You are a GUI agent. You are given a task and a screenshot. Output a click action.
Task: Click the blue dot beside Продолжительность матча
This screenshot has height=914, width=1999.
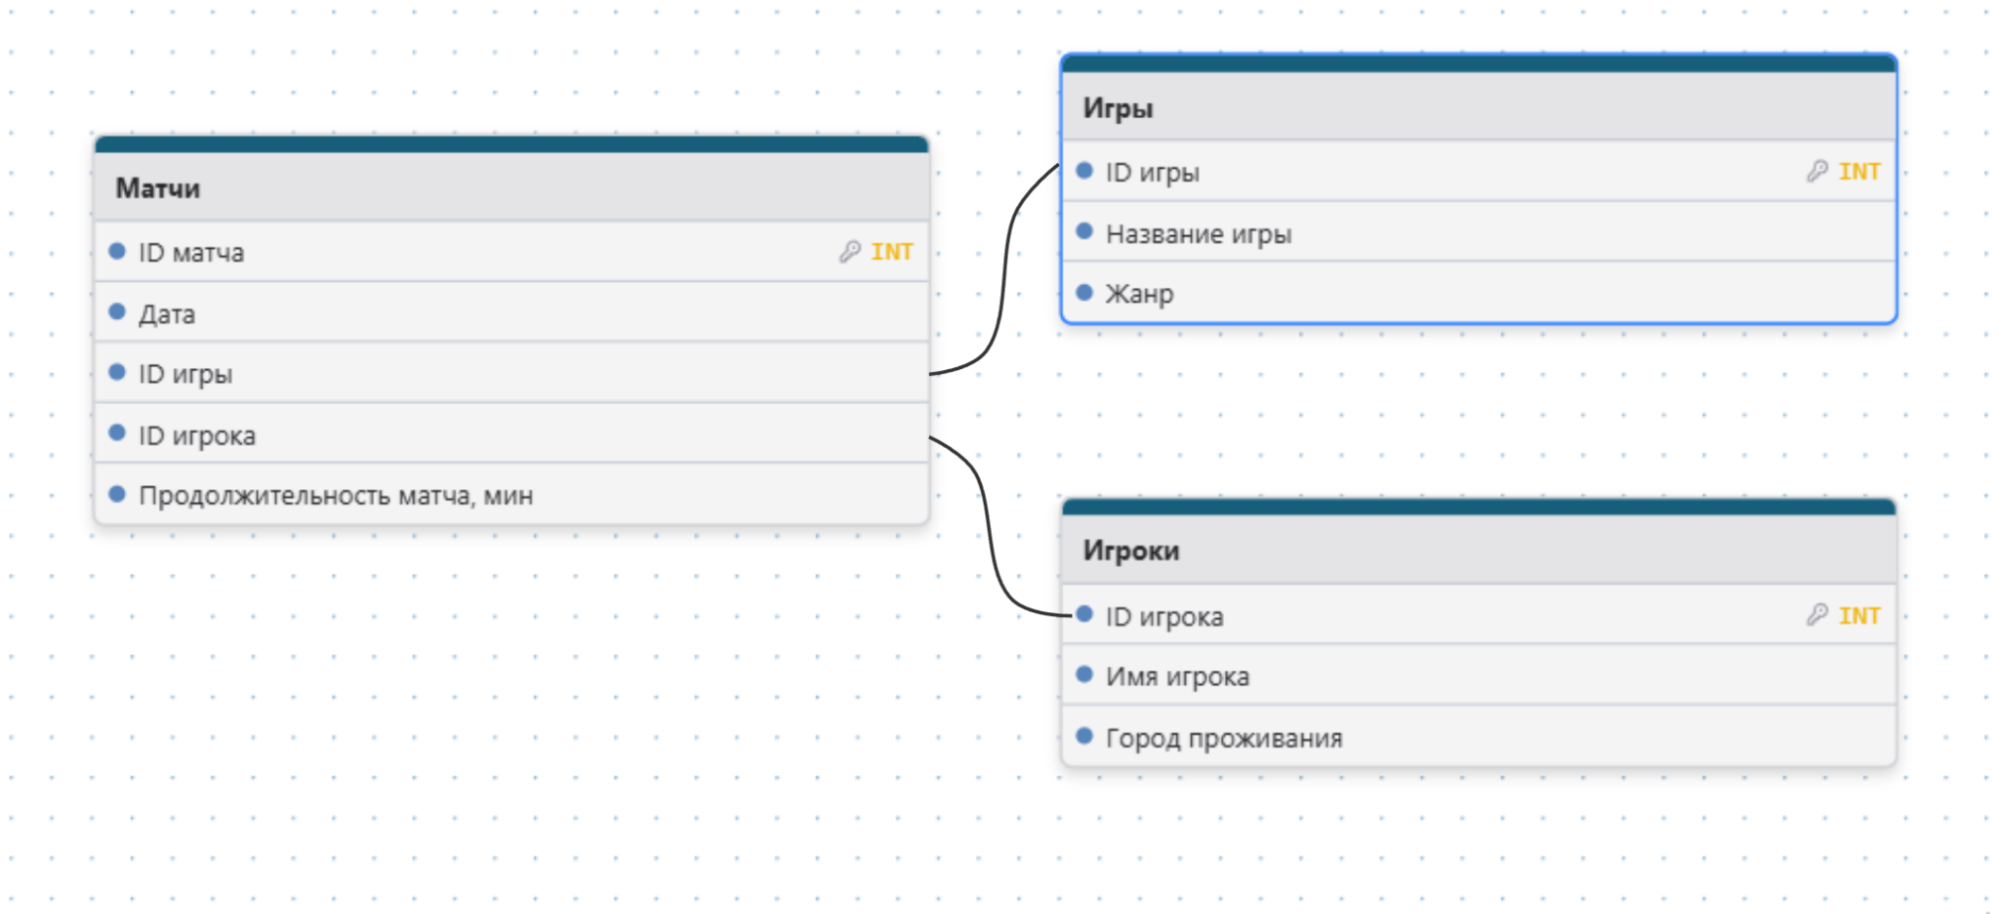[x=117, y=493]
